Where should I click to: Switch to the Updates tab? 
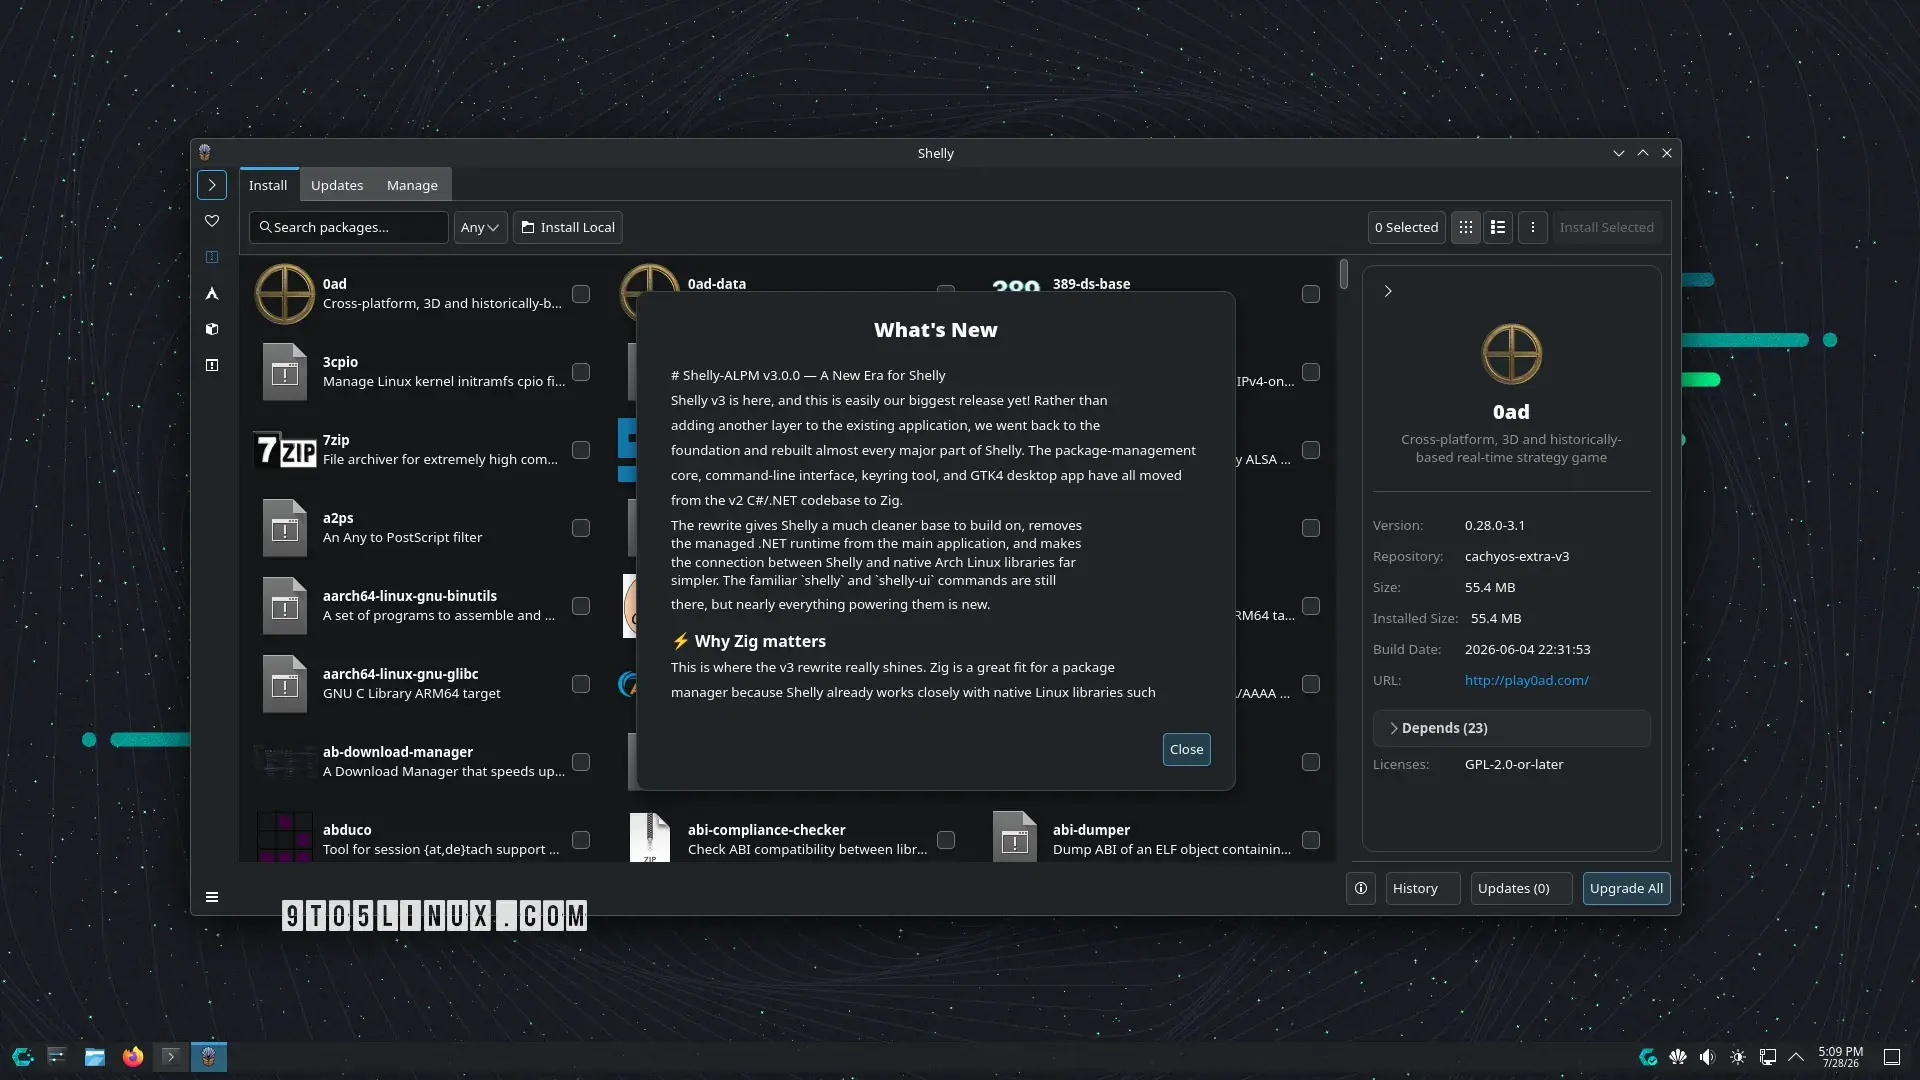pyautogui.click(x=337, y=185)
